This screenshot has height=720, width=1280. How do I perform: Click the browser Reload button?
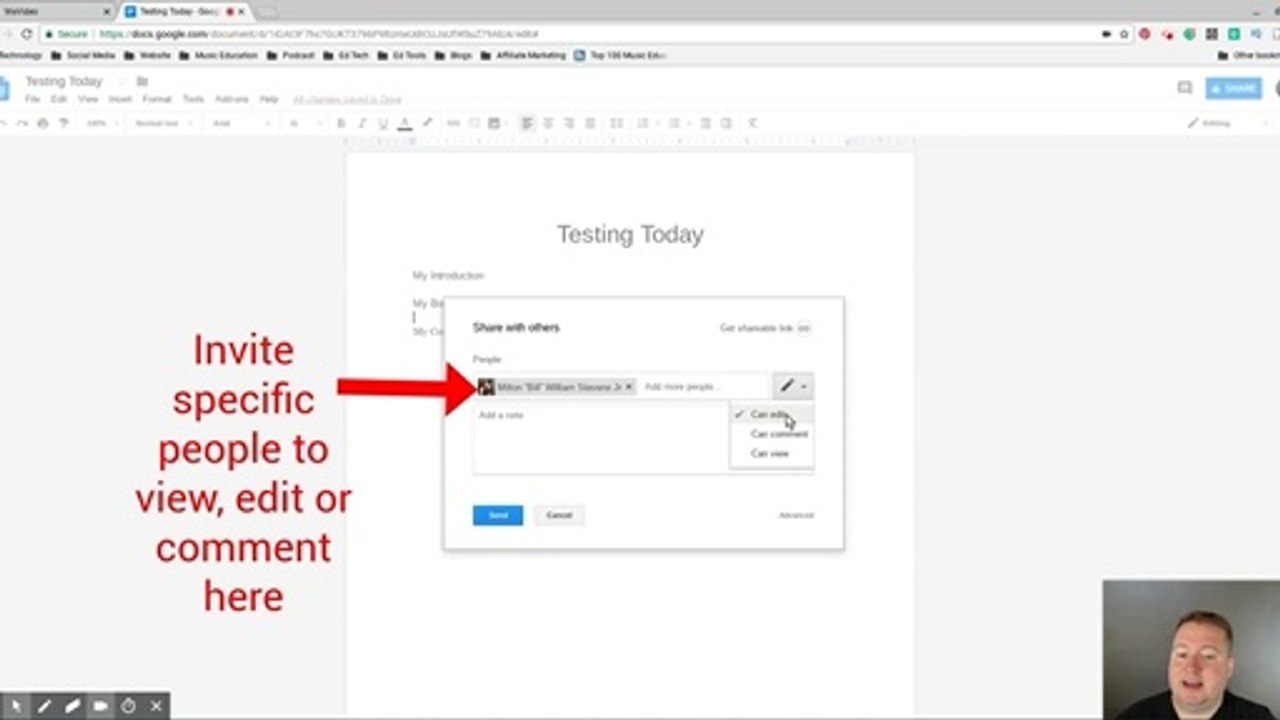pos(27,34)
